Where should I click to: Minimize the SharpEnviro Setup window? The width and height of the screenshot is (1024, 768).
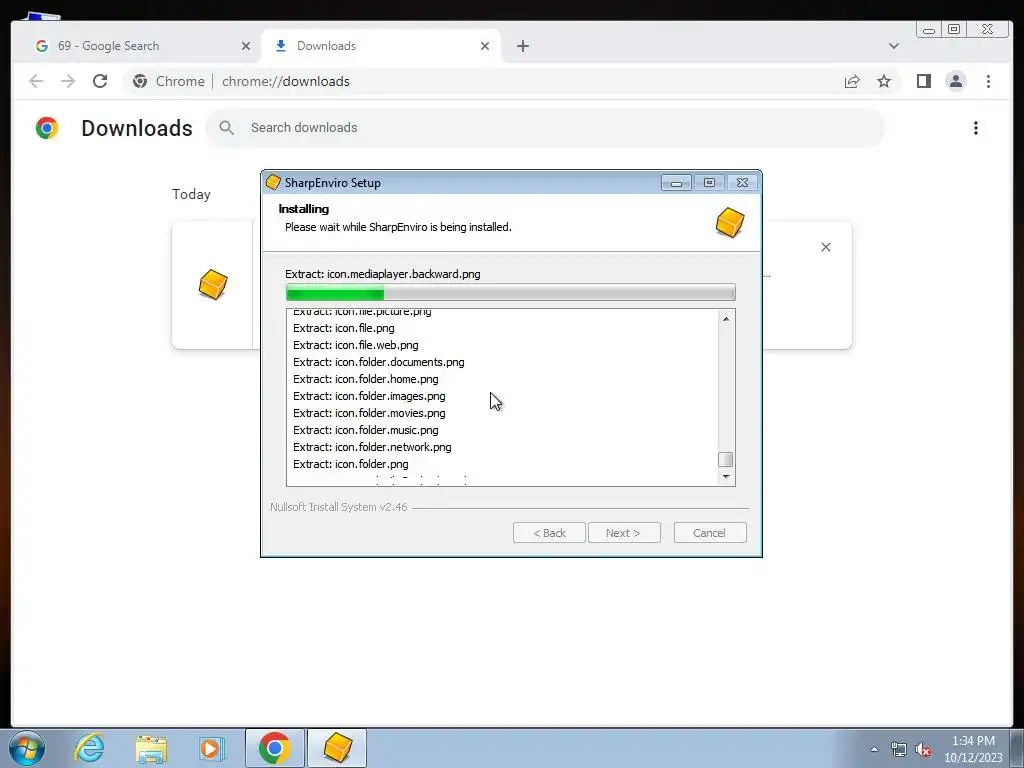click(676, 183)
